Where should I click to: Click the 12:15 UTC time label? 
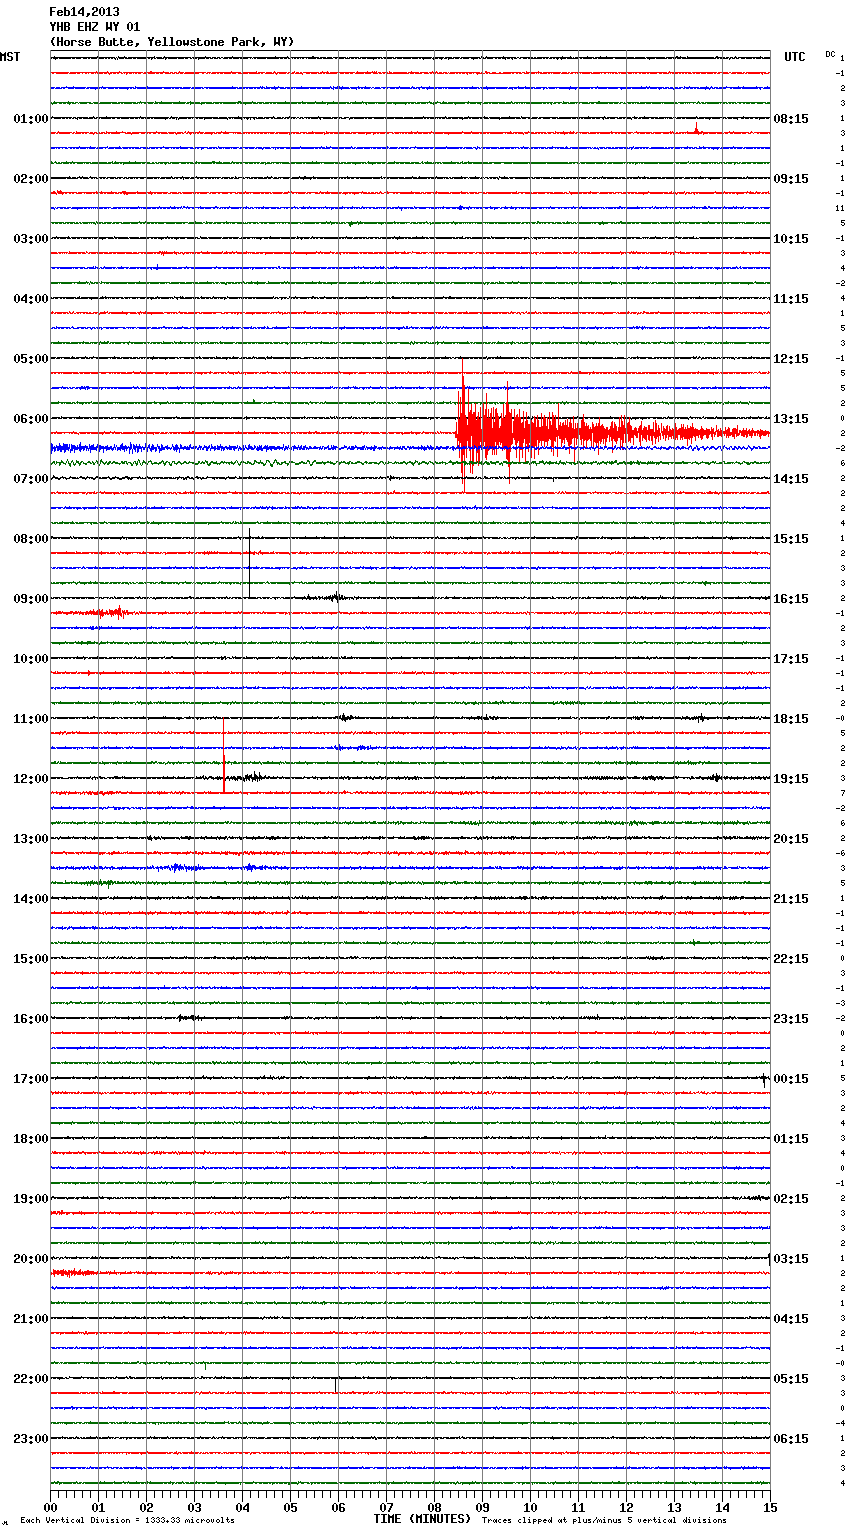pos(791,359)
